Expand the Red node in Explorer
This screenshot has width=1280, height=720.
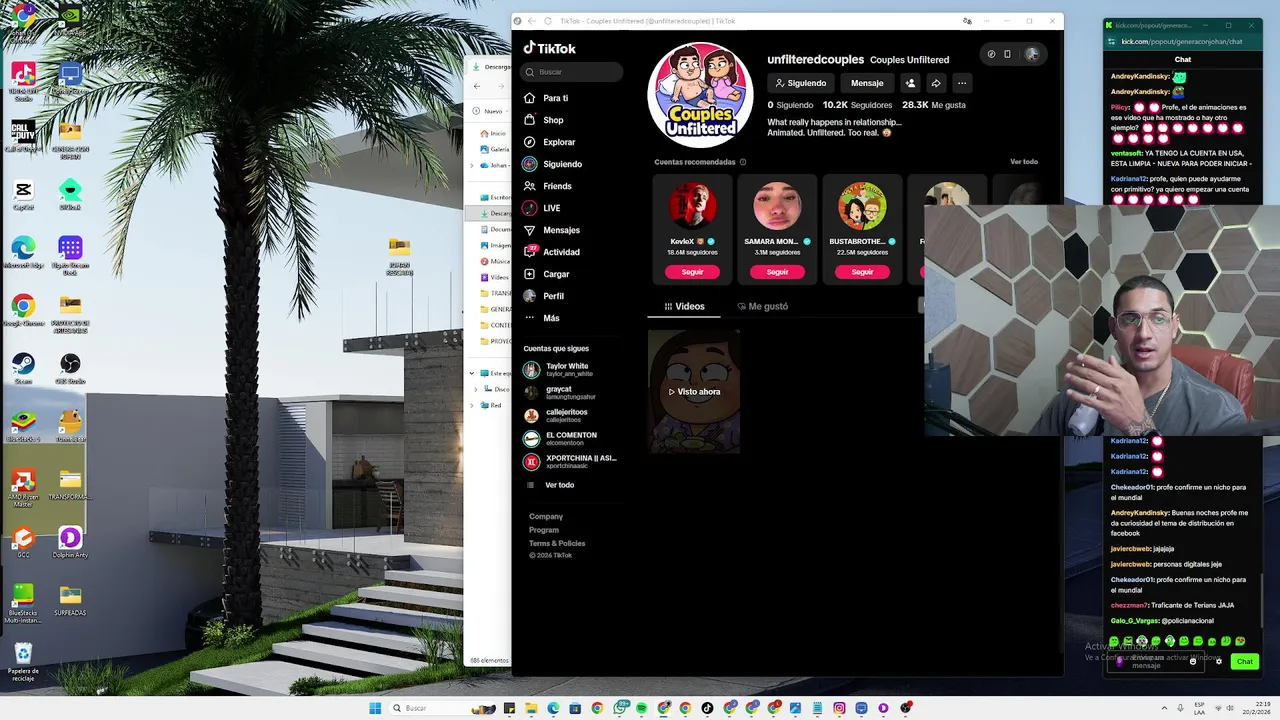click(x=473, y=405)
